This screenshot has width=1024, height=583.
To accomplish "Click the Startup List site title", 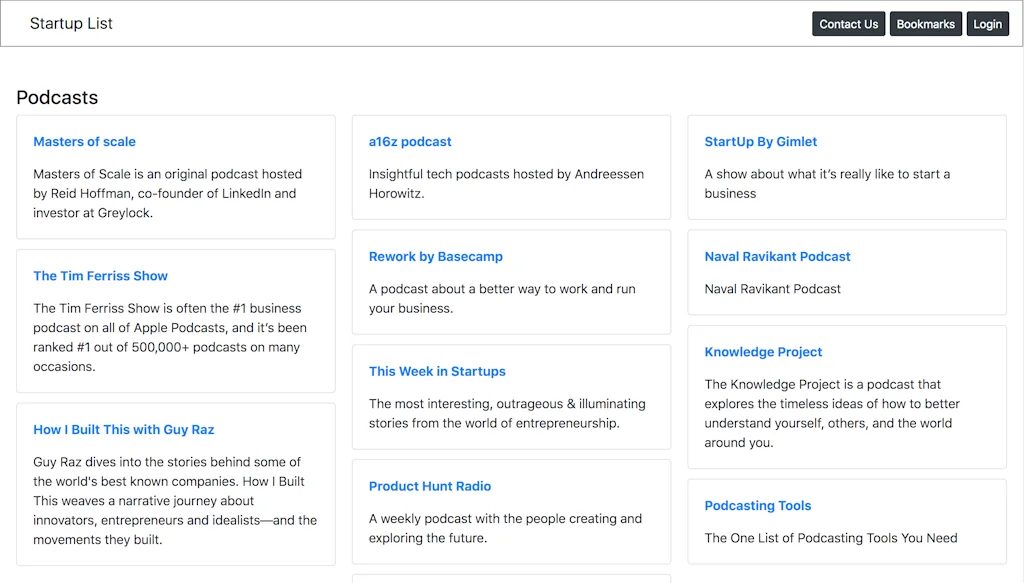I will [71, 23].
